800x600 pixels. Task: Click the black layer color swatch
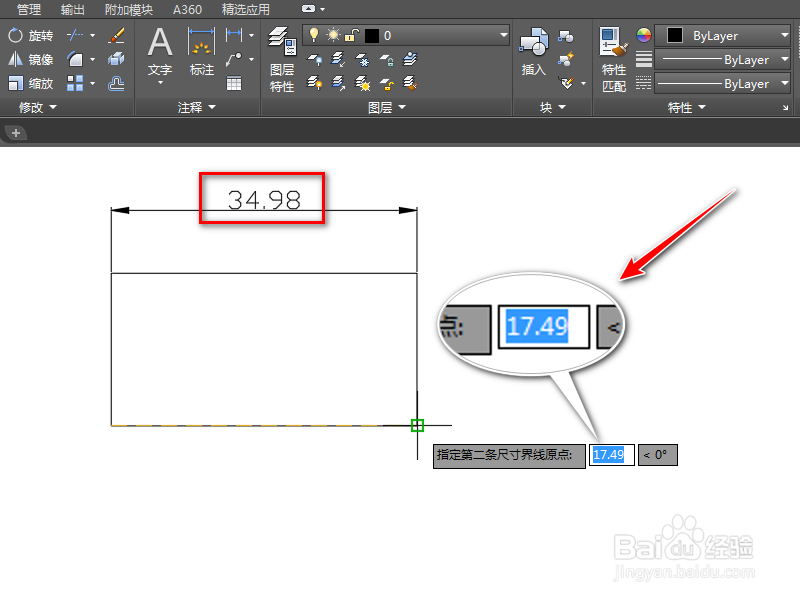[372, 35]
